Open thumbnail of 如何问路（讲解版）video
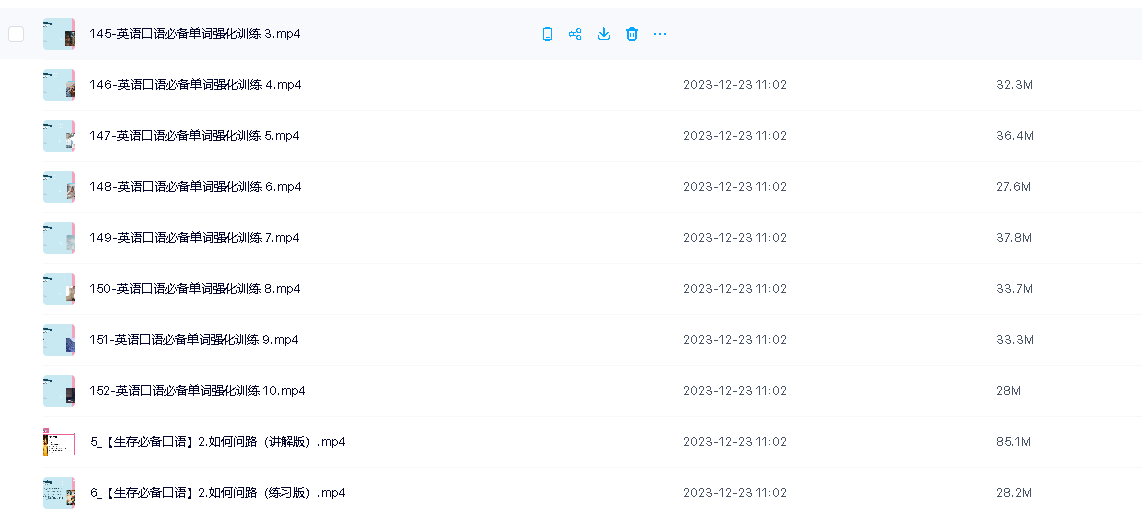 coord(59,442)
